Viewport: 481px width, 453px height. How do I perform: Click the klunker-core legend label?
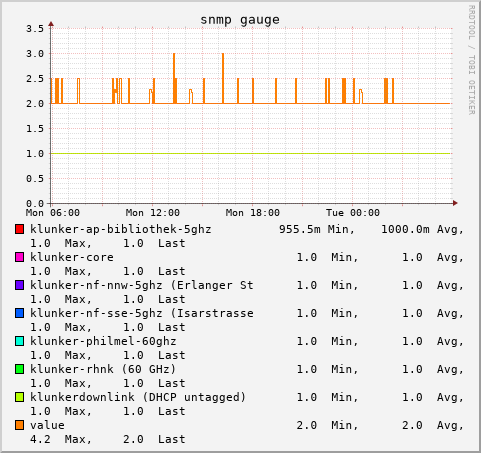[x=72, y=257]
